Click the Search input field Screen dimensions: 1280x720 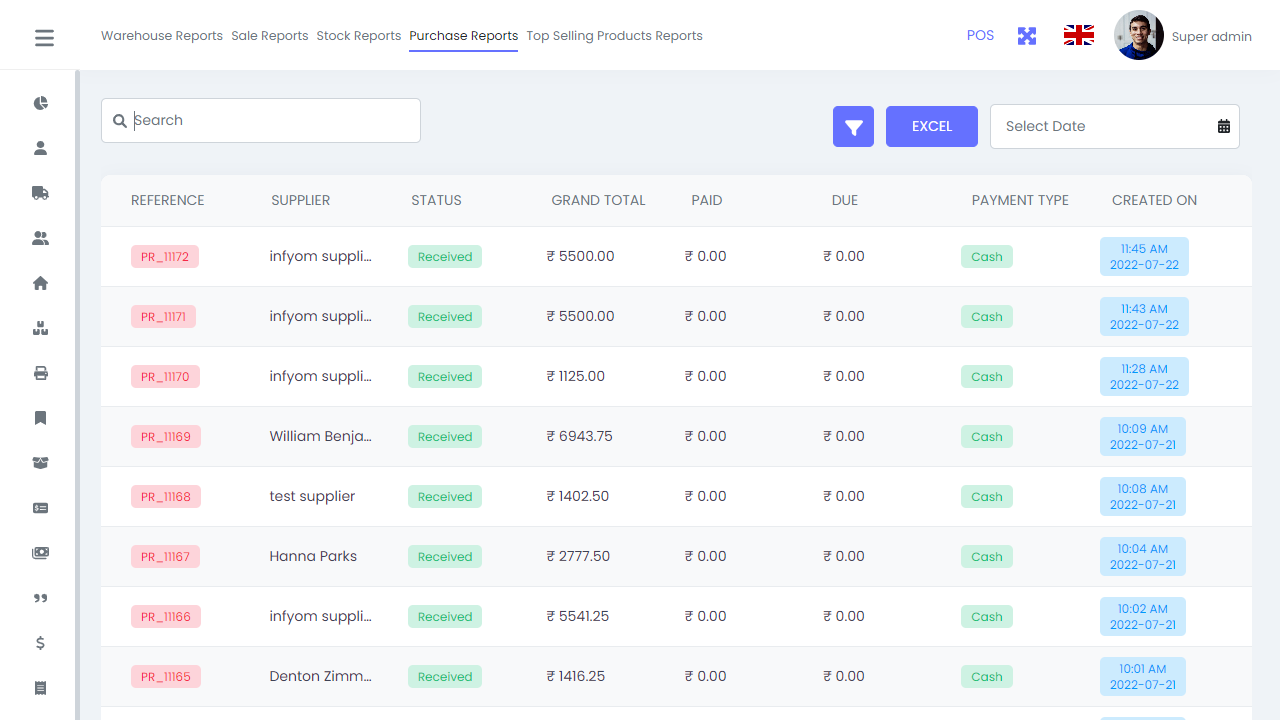click(x=270, y=120)
